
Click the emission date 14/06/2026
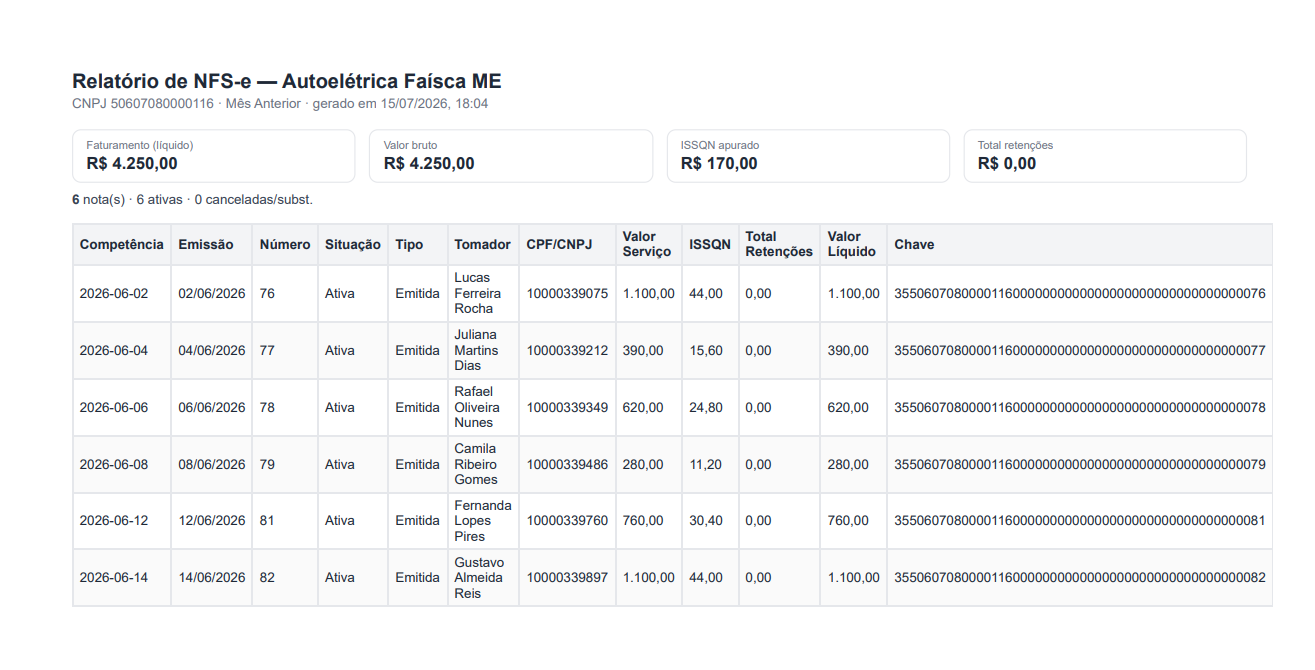pyautogui.click(x=212, y=578)
